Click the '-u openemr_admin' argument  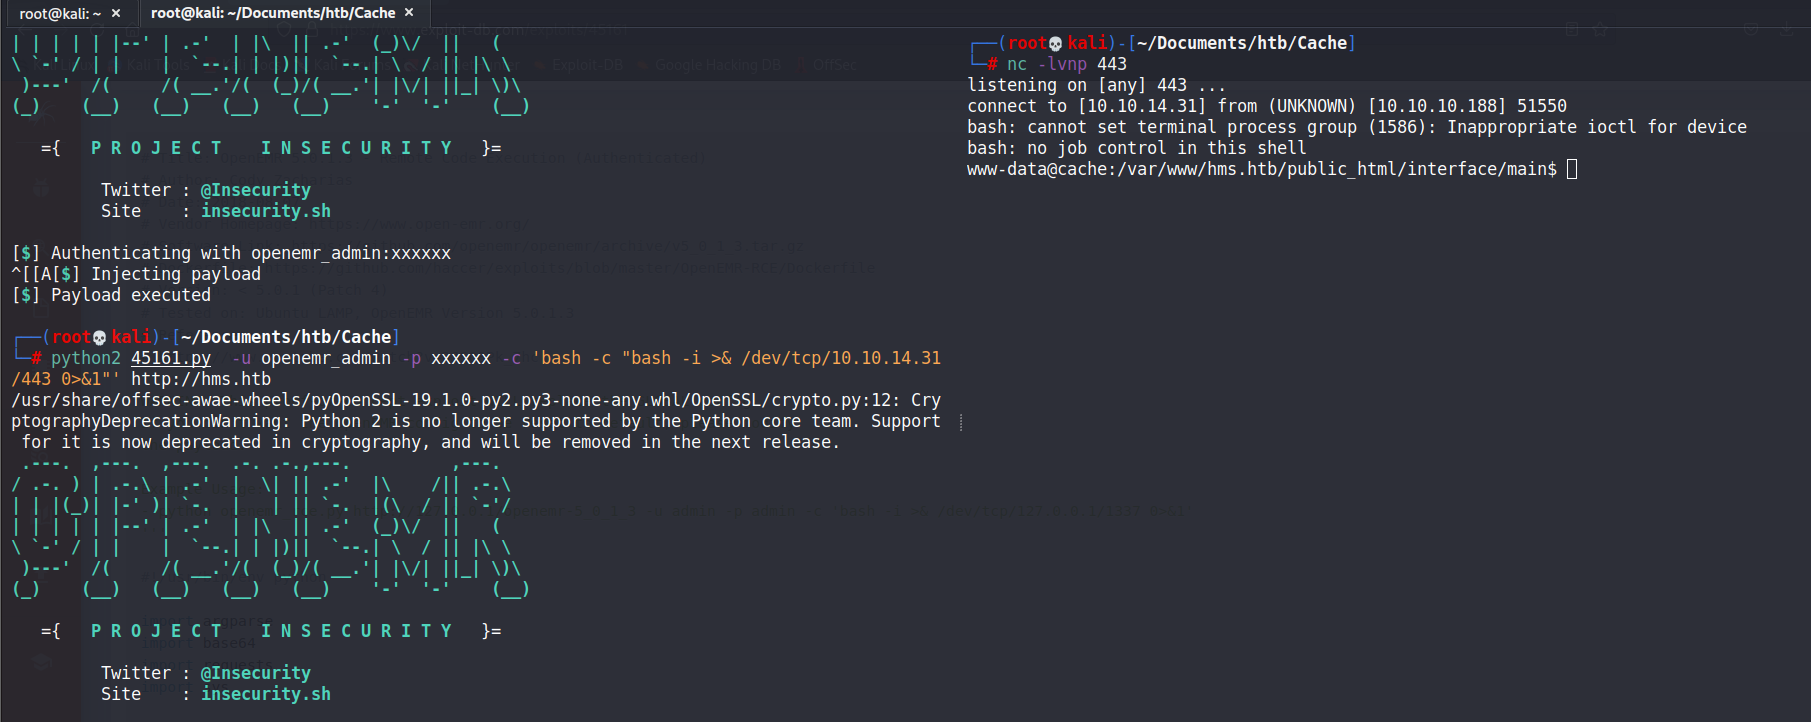[x=311, y=358]
